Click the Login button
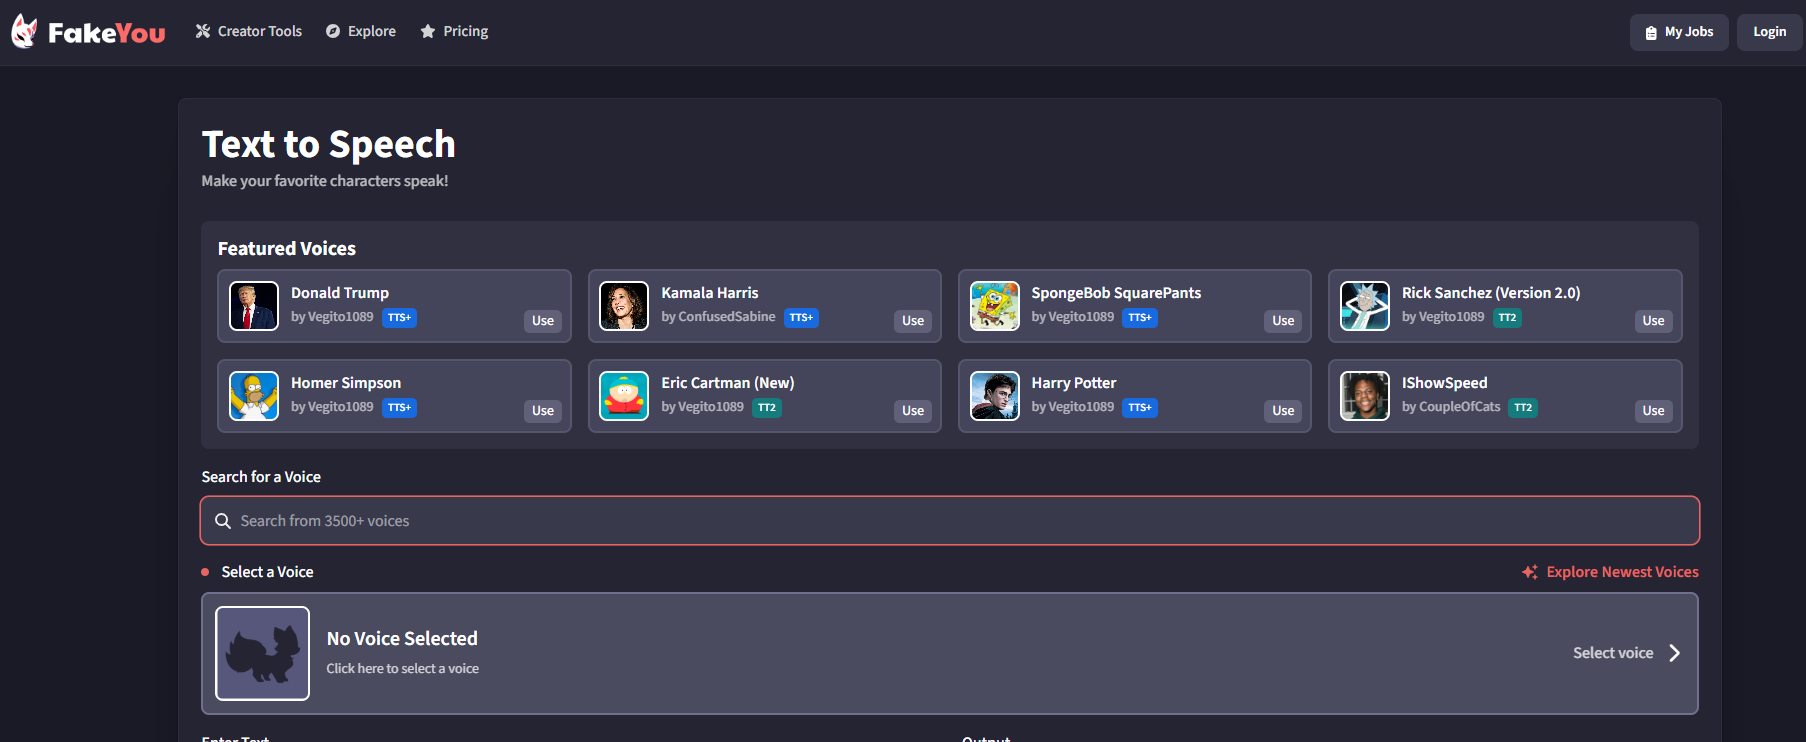 1769,32
